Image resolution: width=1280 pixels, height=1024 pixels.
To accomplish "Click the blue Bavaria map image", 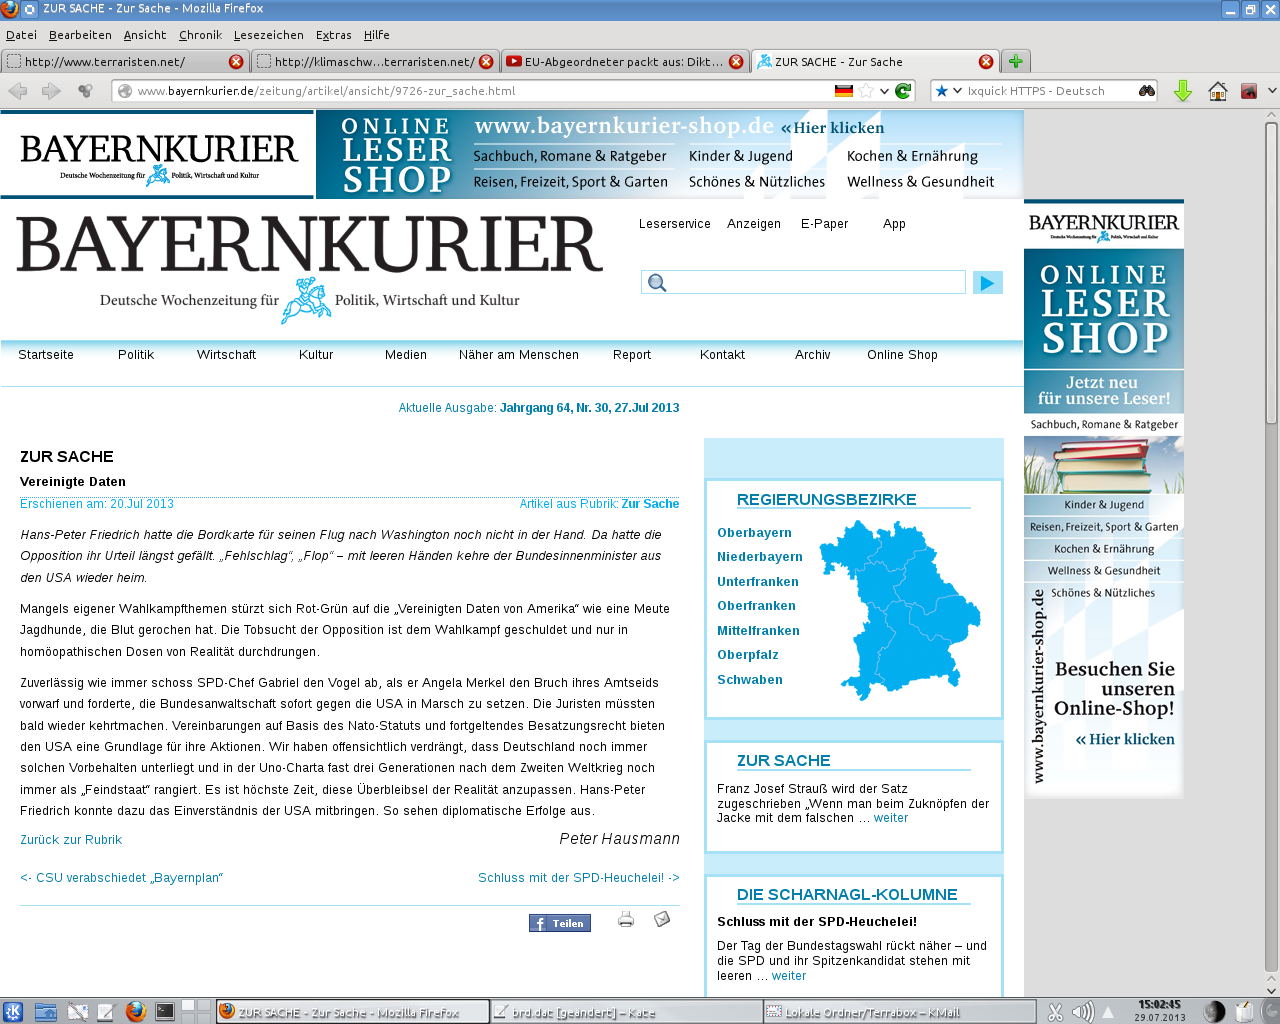I will 900,609.
